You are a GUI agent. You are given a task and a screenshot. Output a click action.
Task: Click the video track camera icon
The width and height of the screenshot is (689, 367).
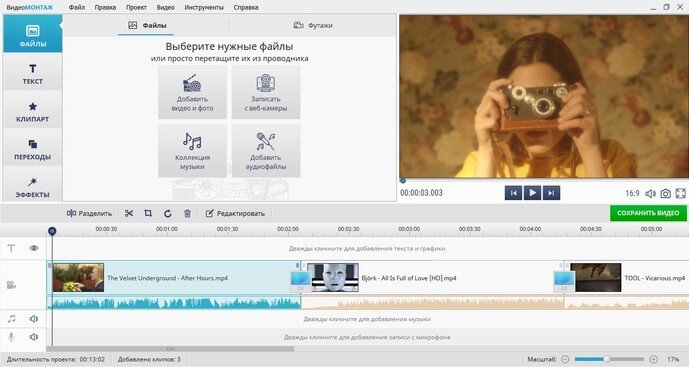point(11,285)
